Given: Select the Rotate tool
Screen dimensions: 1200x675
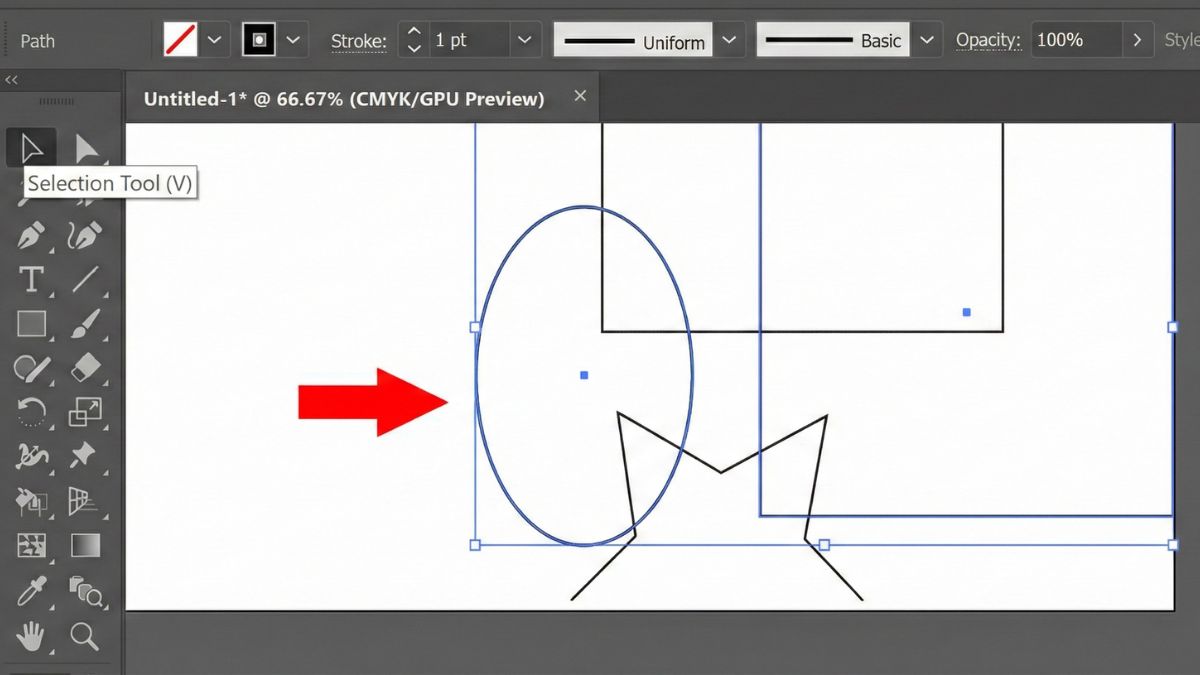Looking at the screenshot, I should click(x=30, y=412).
